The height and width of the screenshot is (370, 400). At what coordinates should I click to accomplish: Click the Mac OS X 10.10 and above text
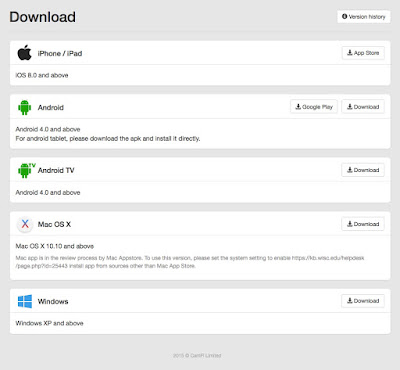[55, 246]
